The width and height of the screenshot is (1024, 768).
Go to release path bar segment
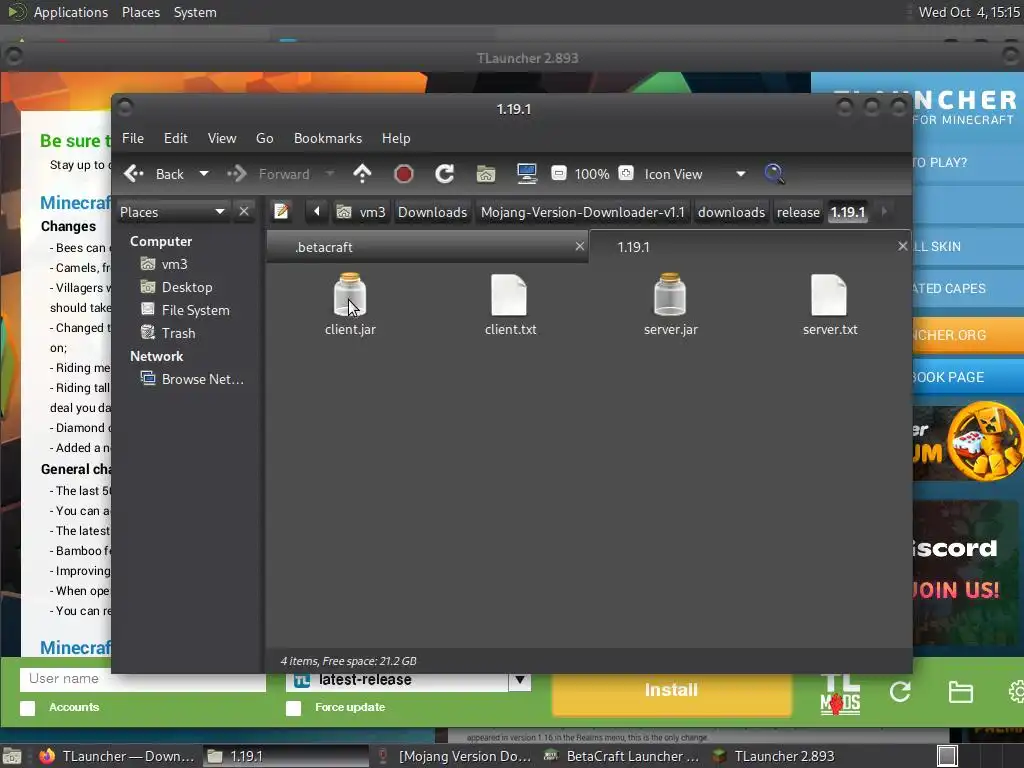(x=798, y=212)
